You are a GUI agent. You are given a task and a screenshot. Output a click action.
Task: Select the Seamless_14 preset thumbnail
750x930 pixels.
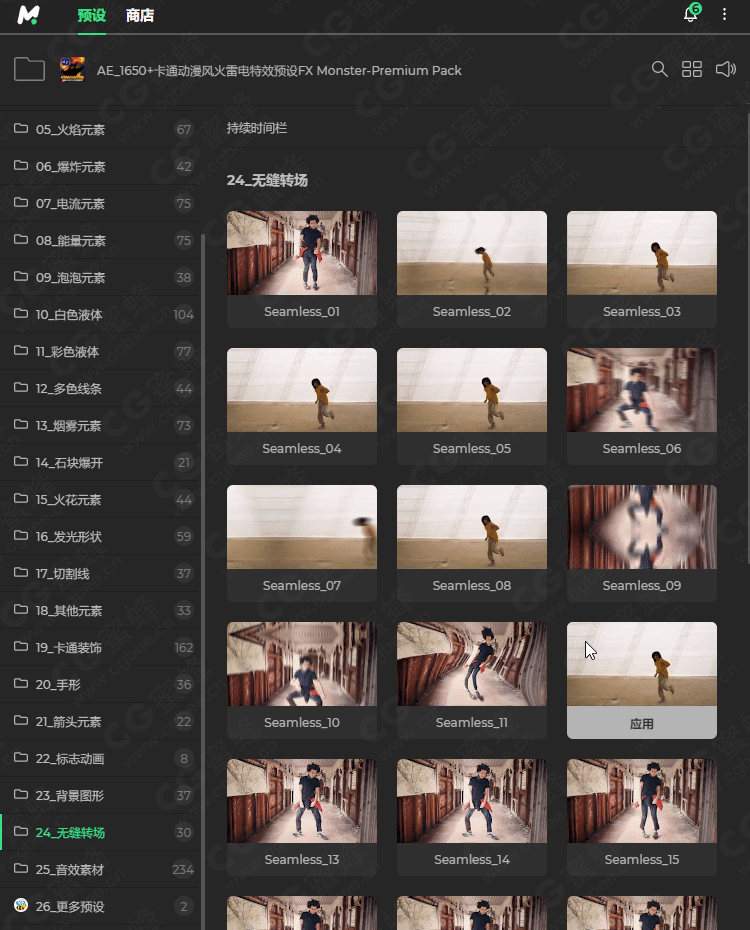471,801
